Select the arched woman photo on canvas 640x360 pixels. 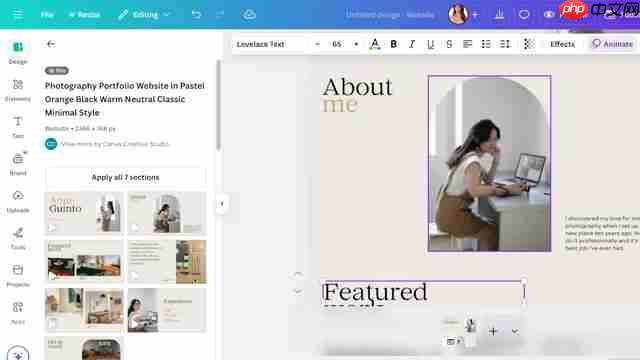click(489, 164)
